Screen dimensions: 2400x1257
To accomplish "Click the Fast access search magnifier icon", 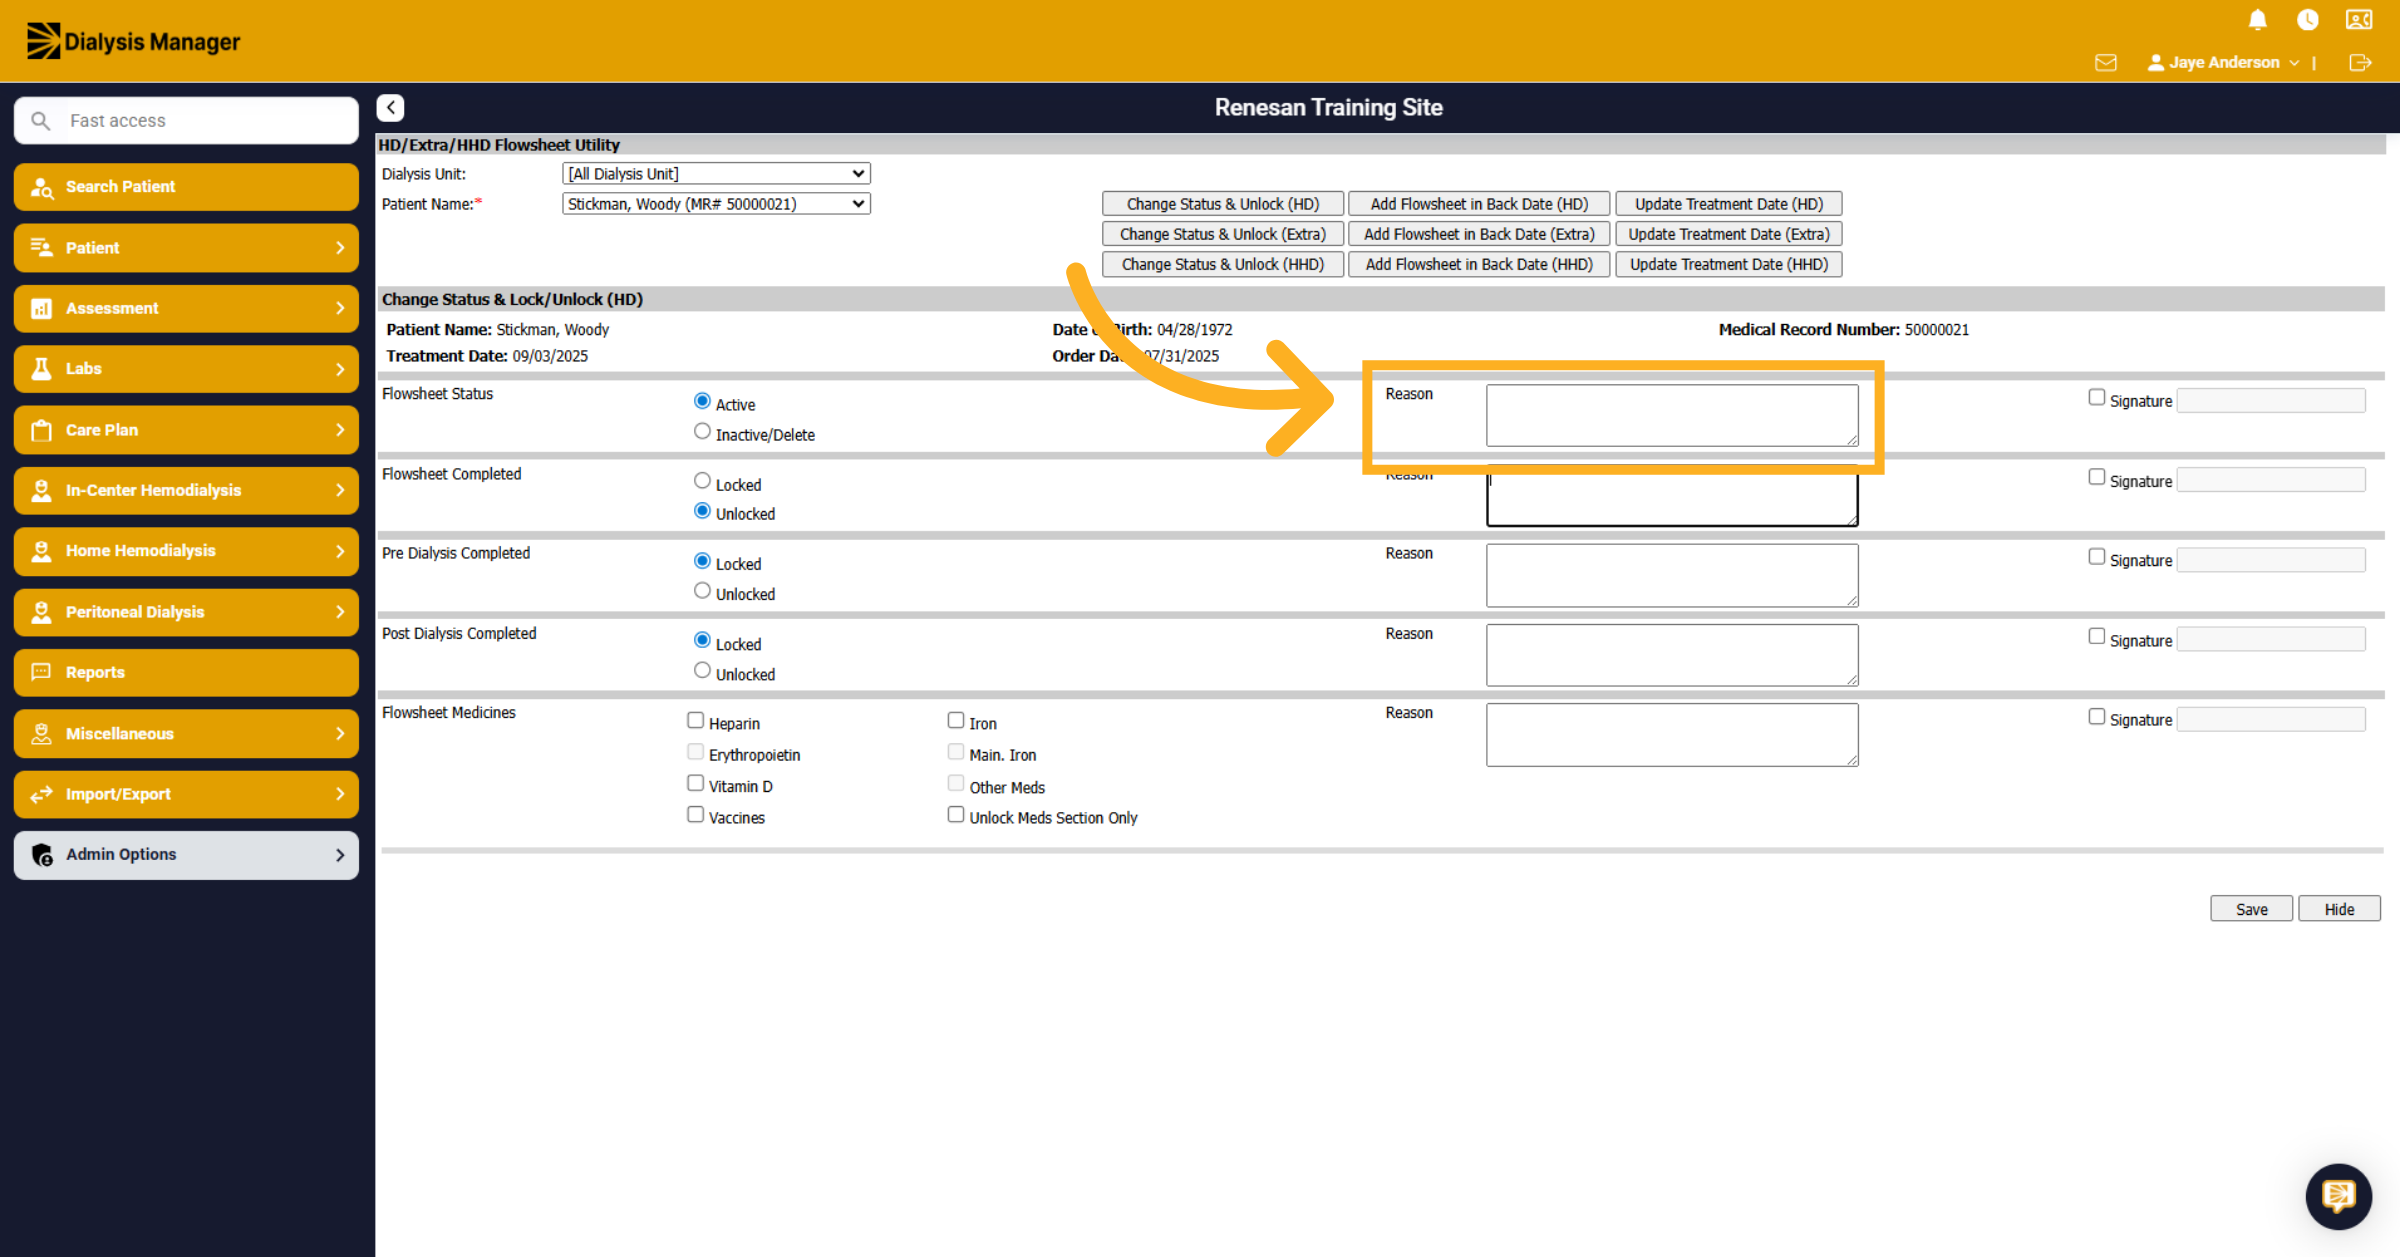I will pyautogui.click(x=40, y=120).
